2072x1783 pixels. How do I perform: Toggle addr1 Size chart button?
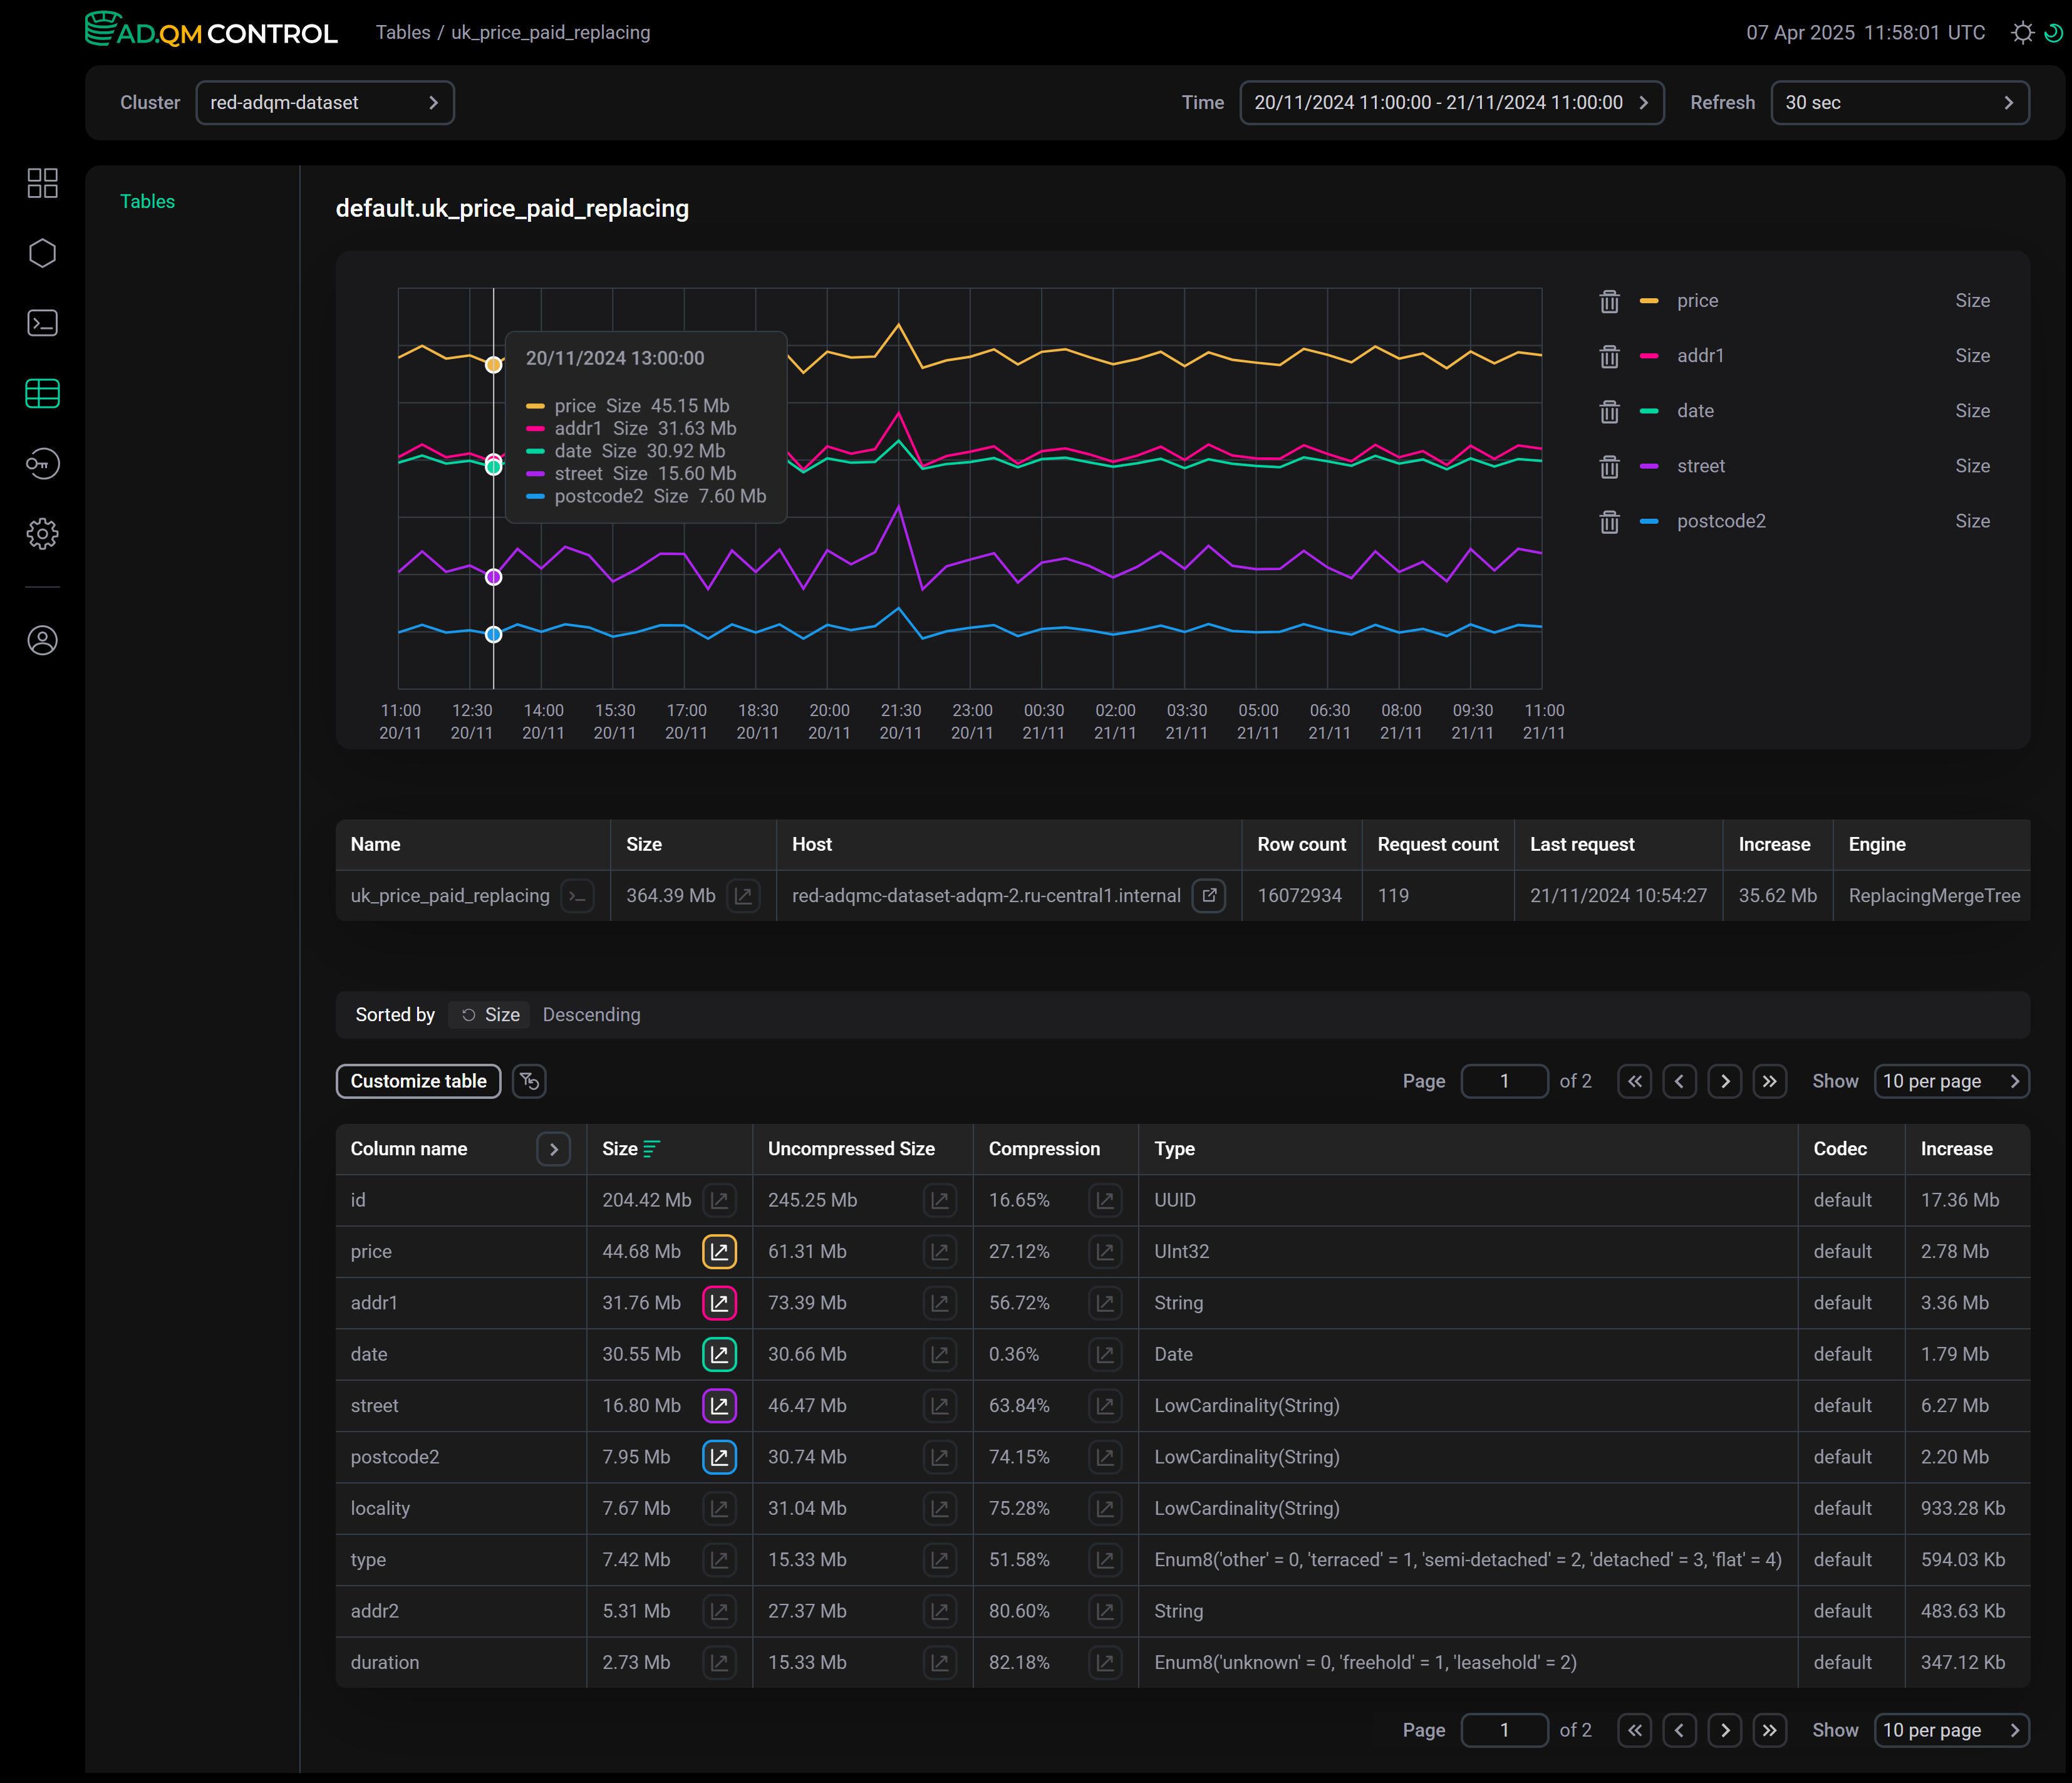click(x=719, y=1302)
